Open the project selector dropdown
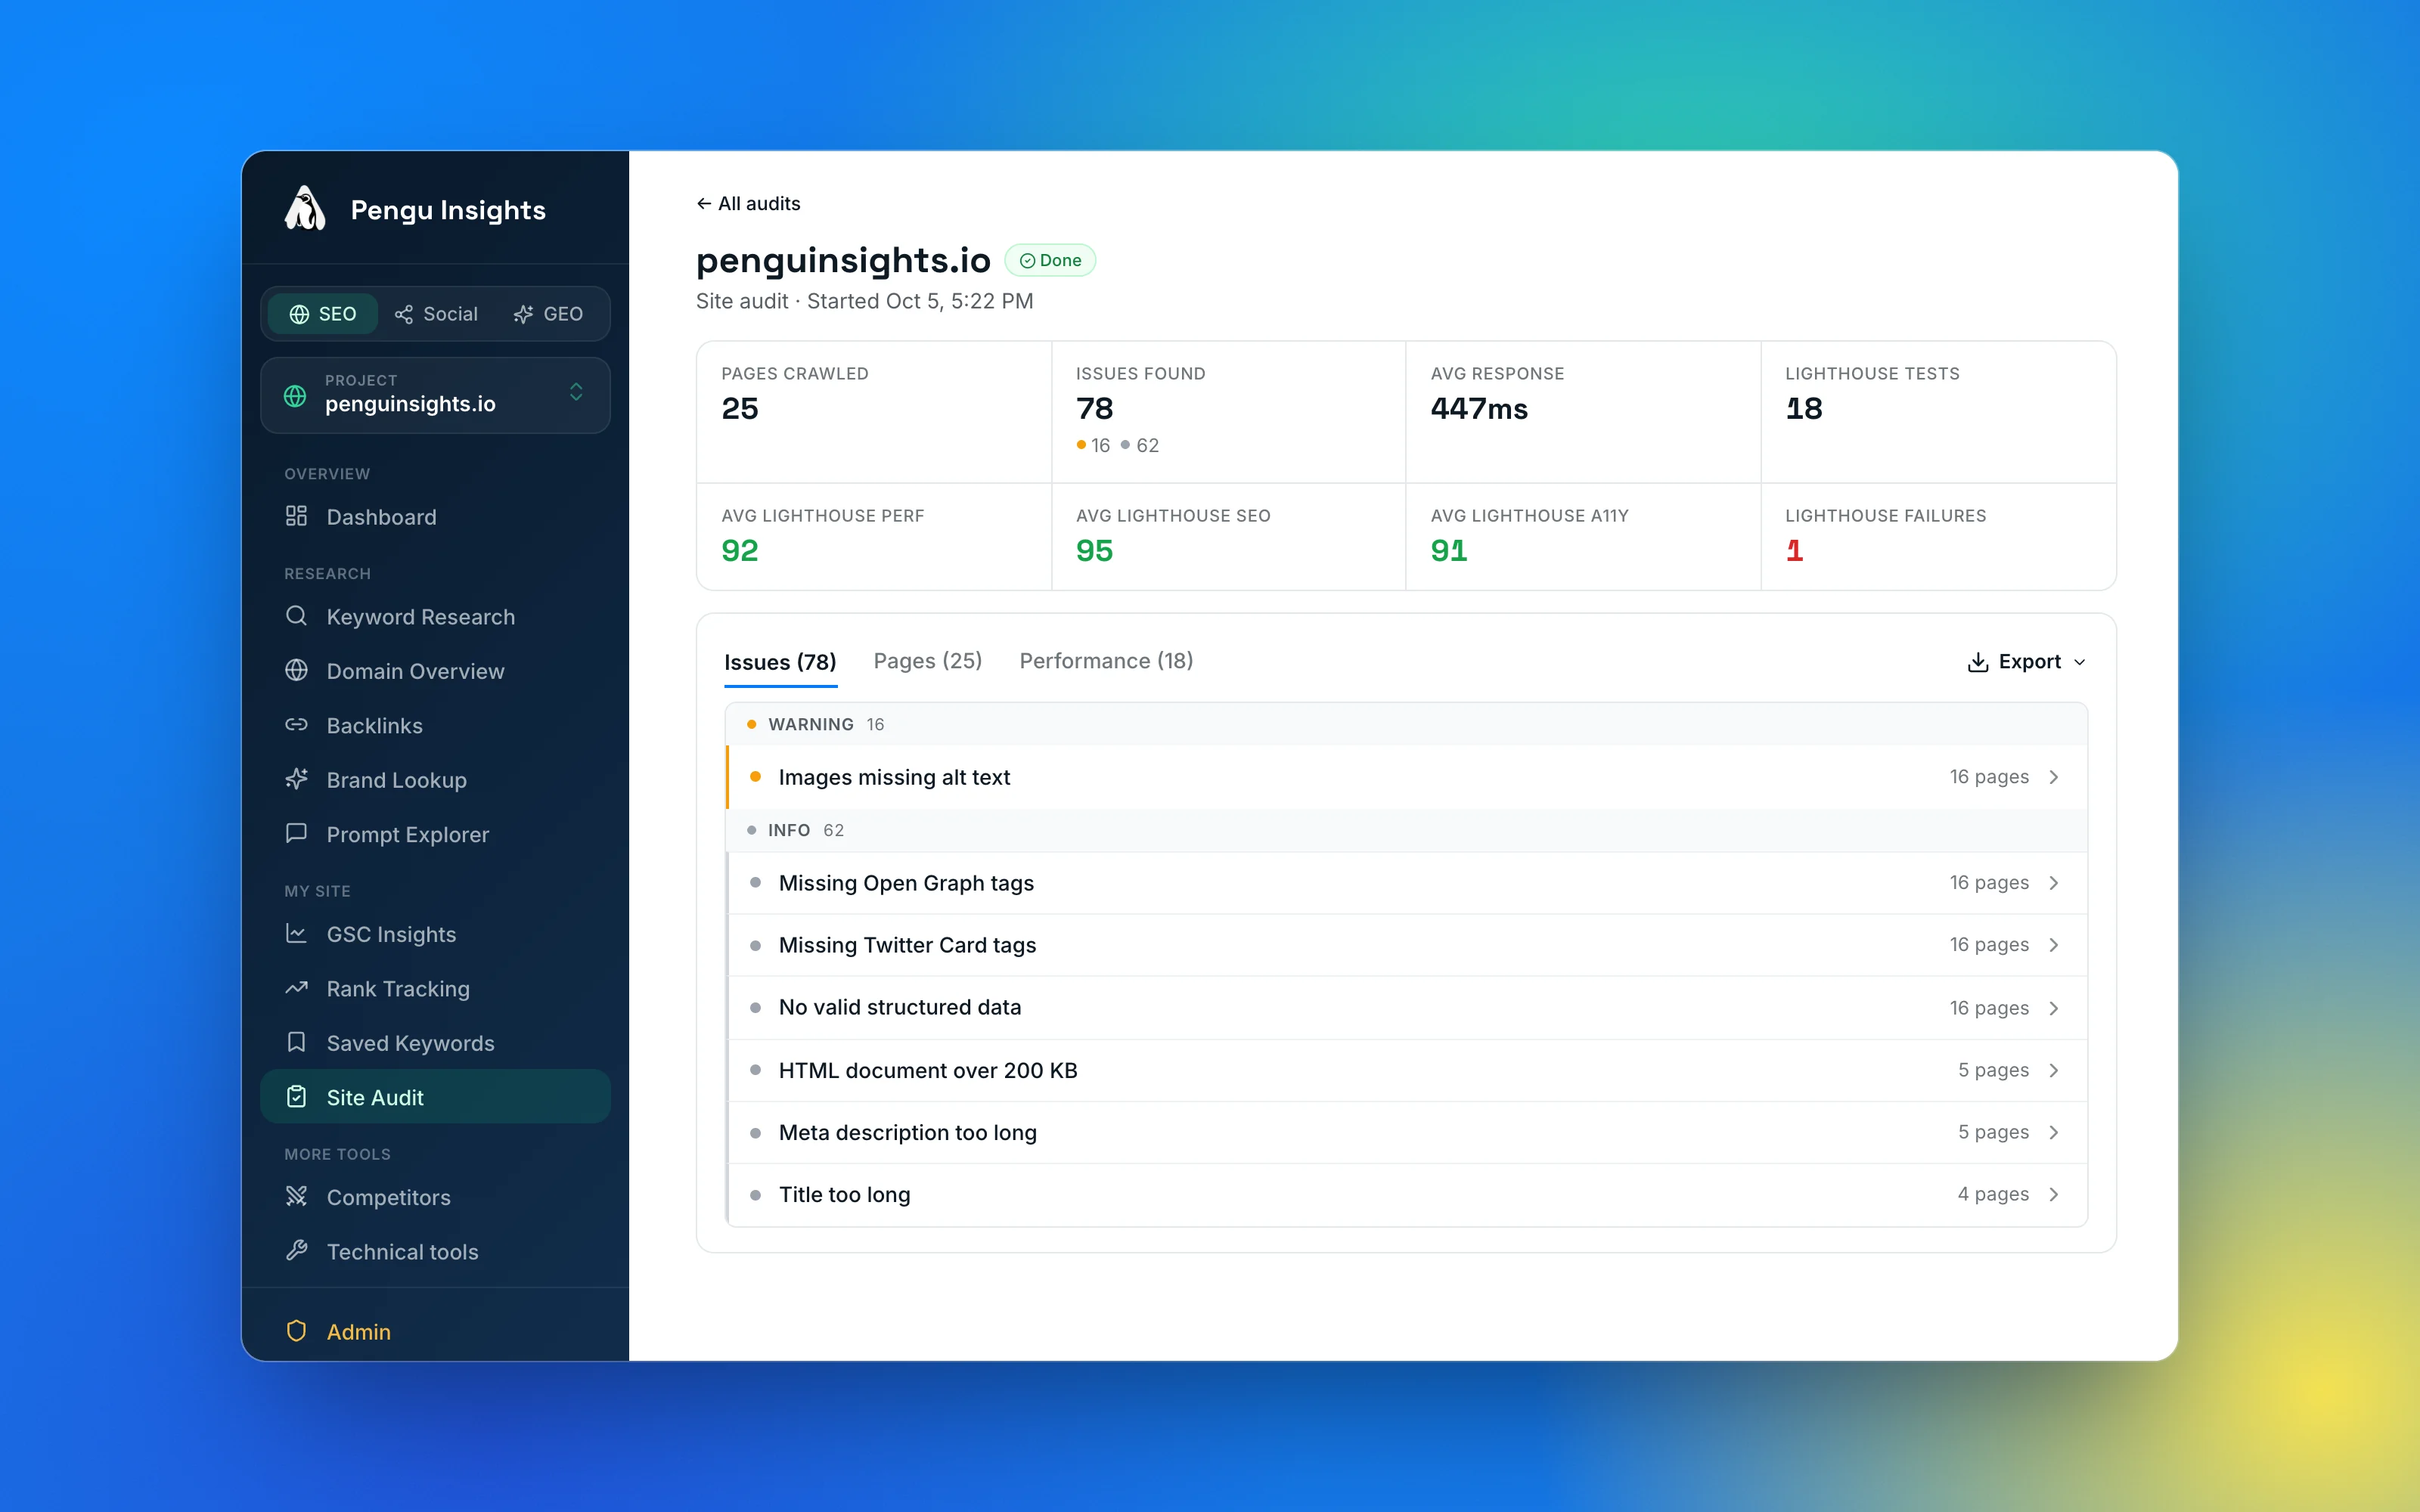This screenshot has height=1512, width=2420. [x=435, y=395]
